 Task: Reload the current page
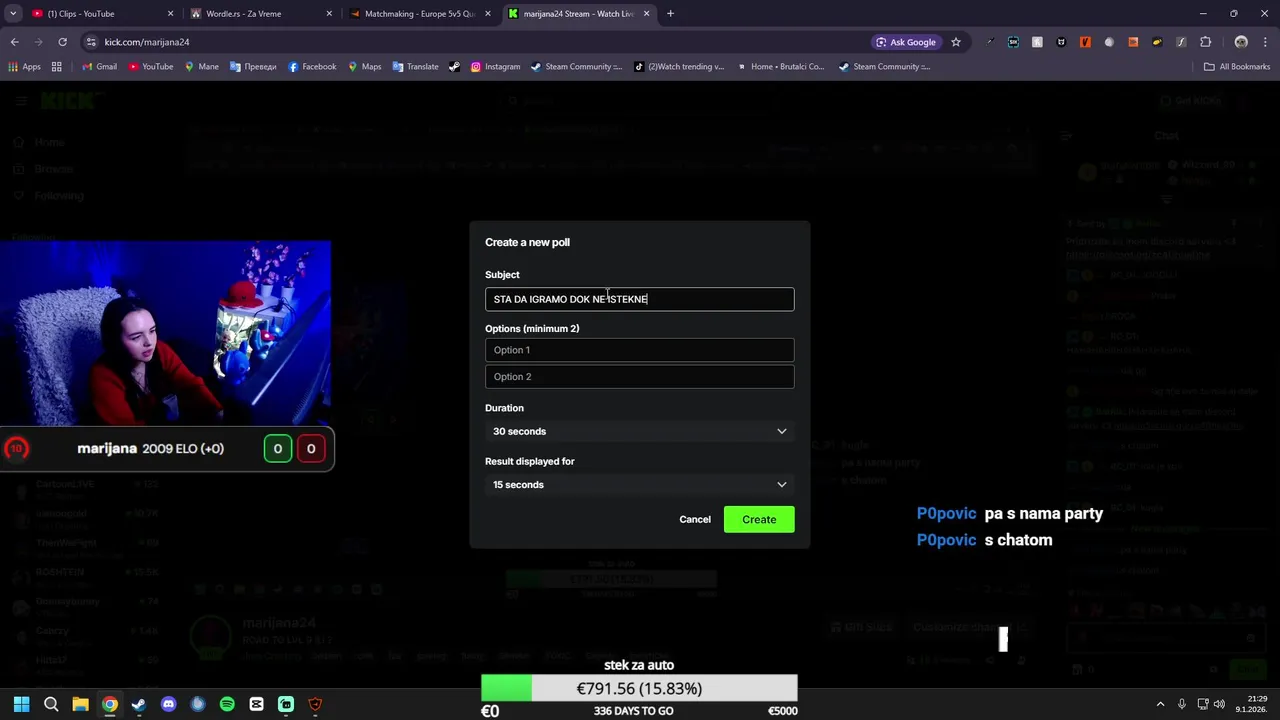pyautogui.click(x=62, y=42)
